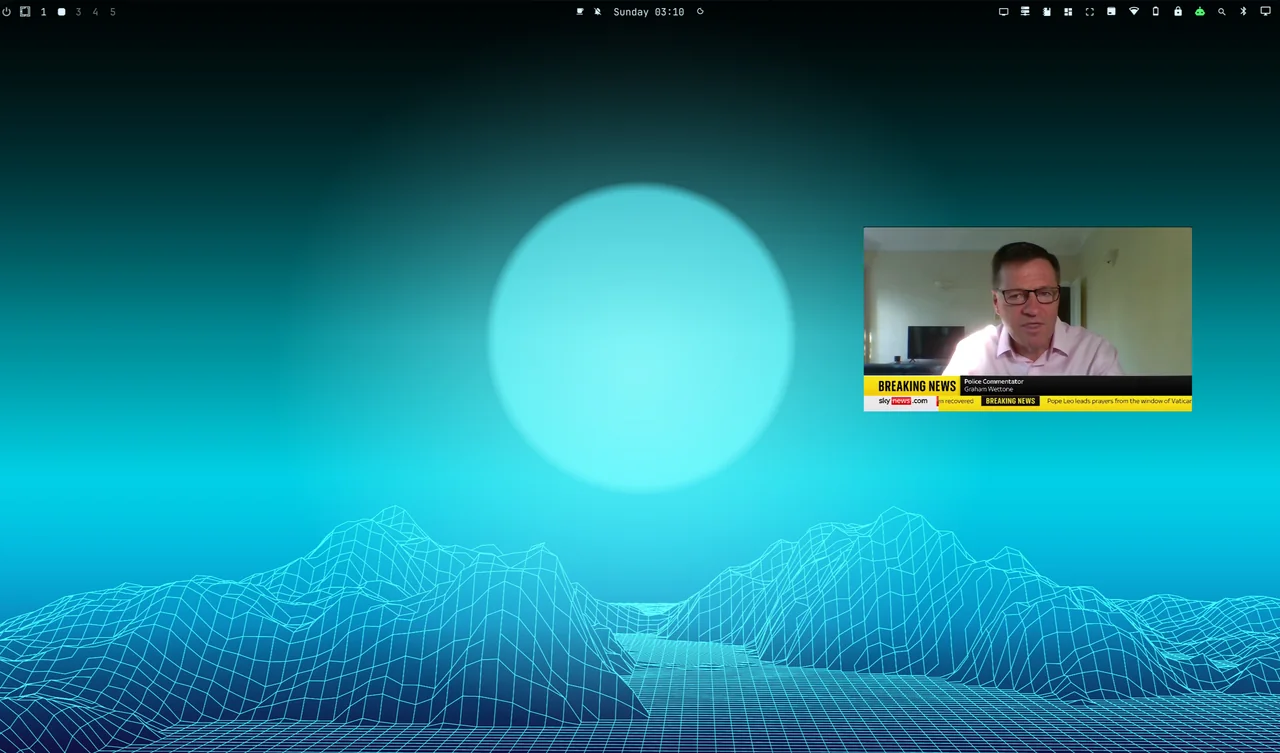Switch to workspace 3
The image size is (1280, 753).
tap(79, 12)
